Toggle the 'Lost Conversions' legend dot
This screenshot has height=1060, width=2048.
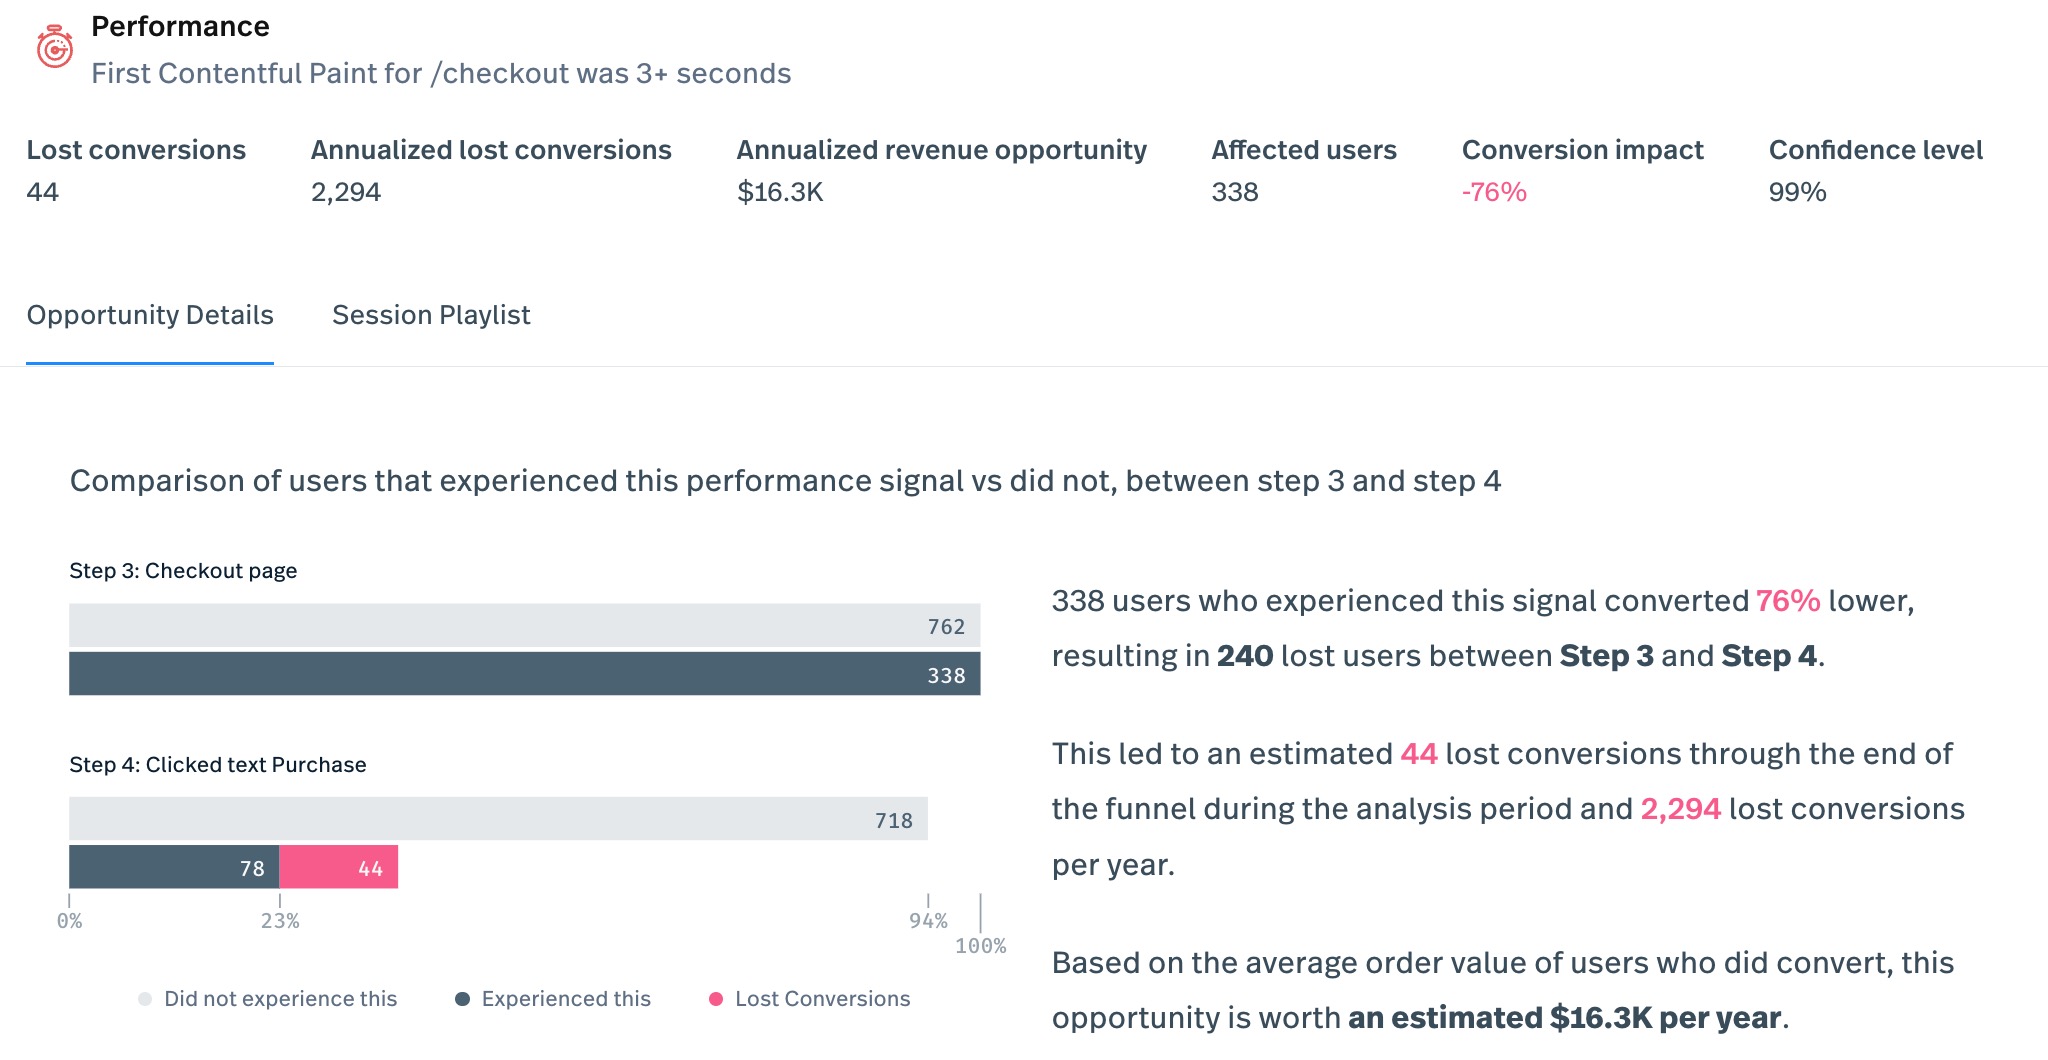click(x=716, y=999)
